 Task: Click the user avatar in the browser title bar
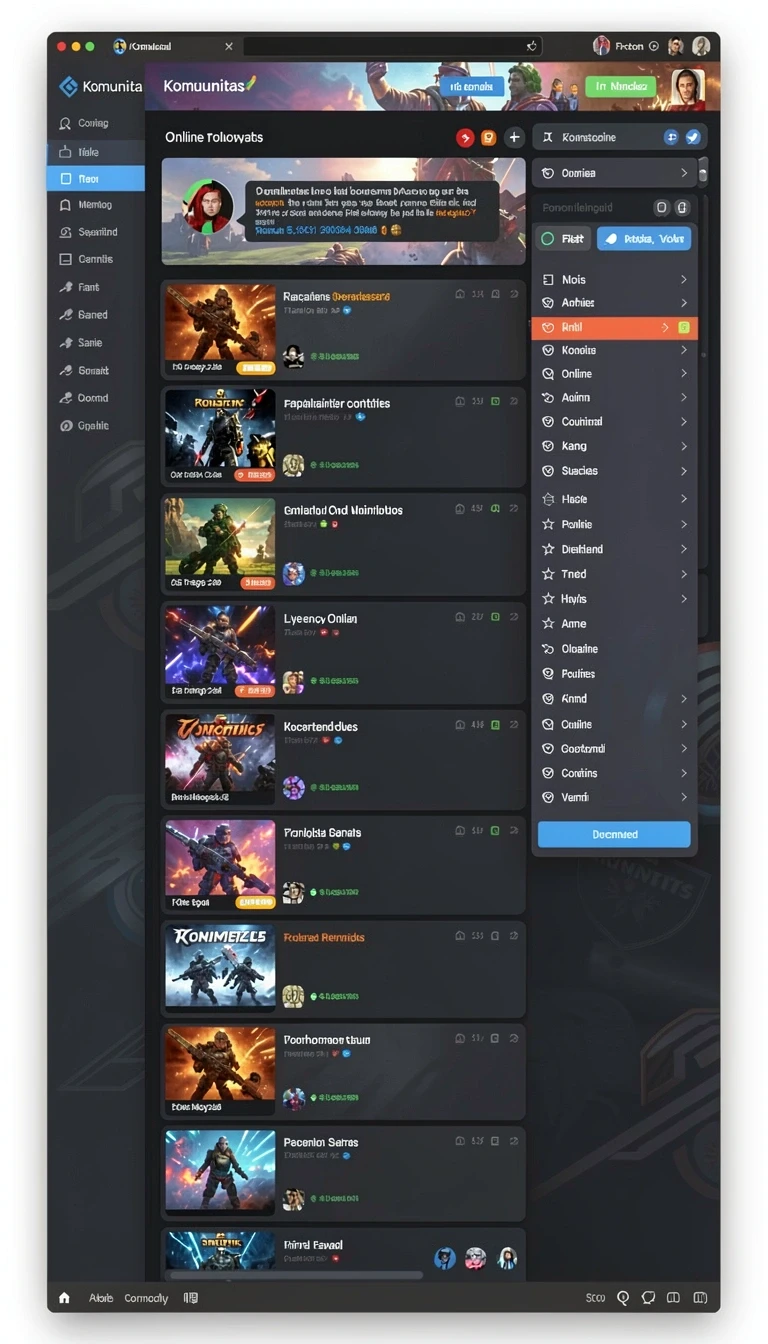pos(602,46)
